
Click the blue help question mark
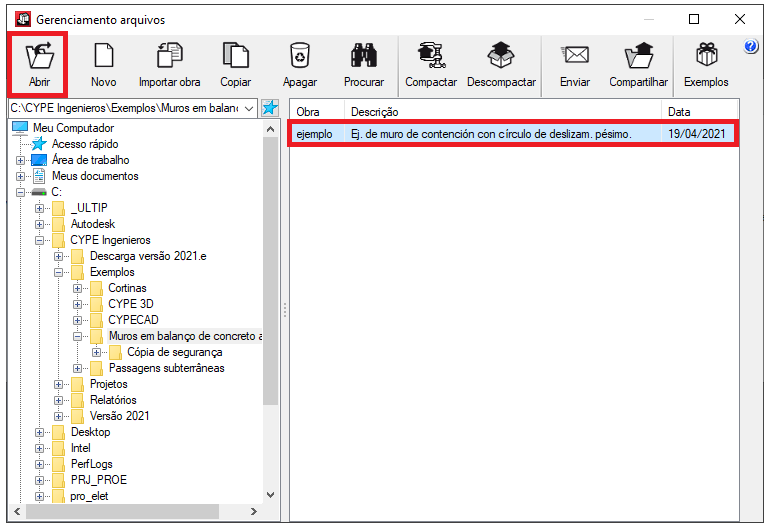click(751, 47)
